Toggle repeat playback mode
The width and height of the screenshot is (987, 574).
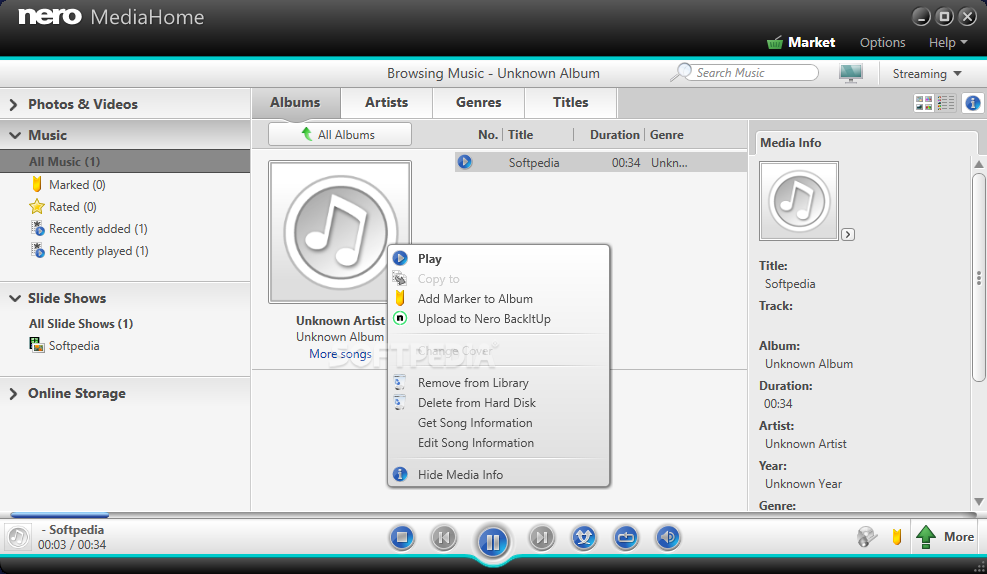626,537
